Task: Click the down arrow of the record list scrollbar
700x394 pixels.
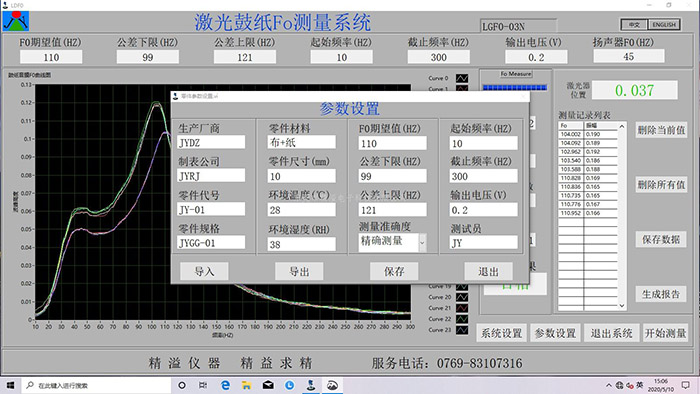Action: pos(622,306)
